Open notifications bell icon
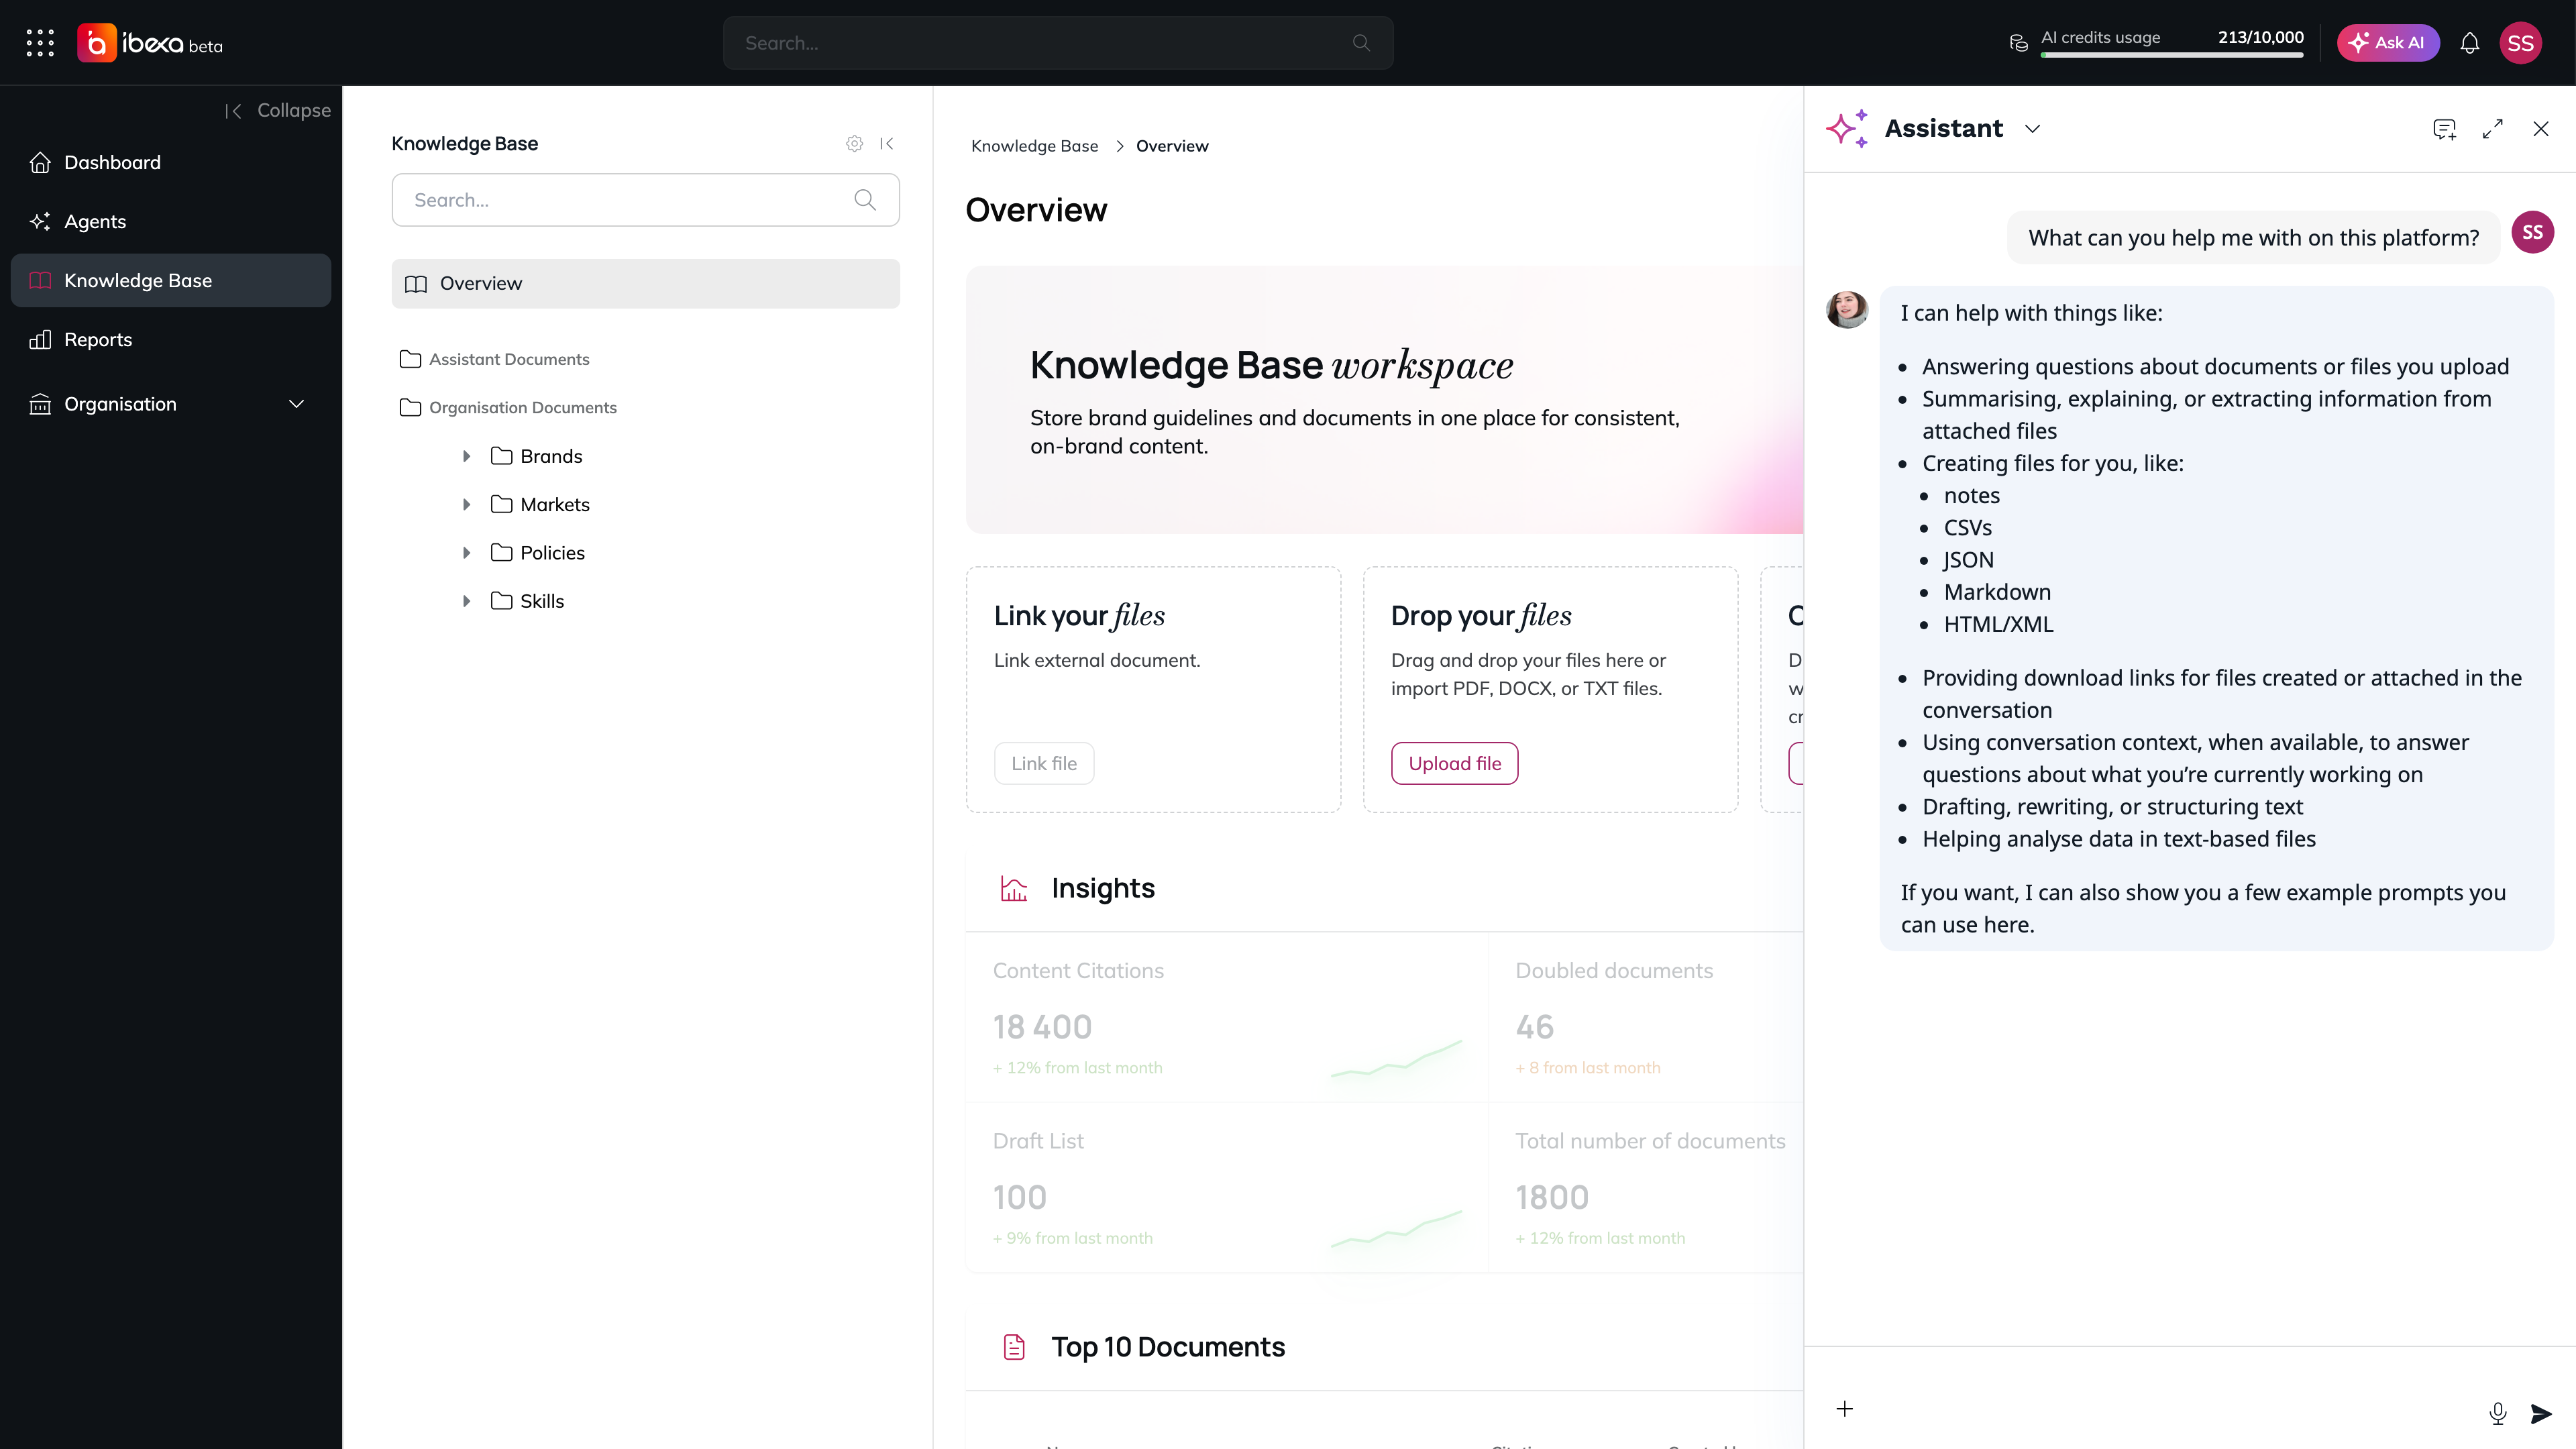 [2469, 43]
